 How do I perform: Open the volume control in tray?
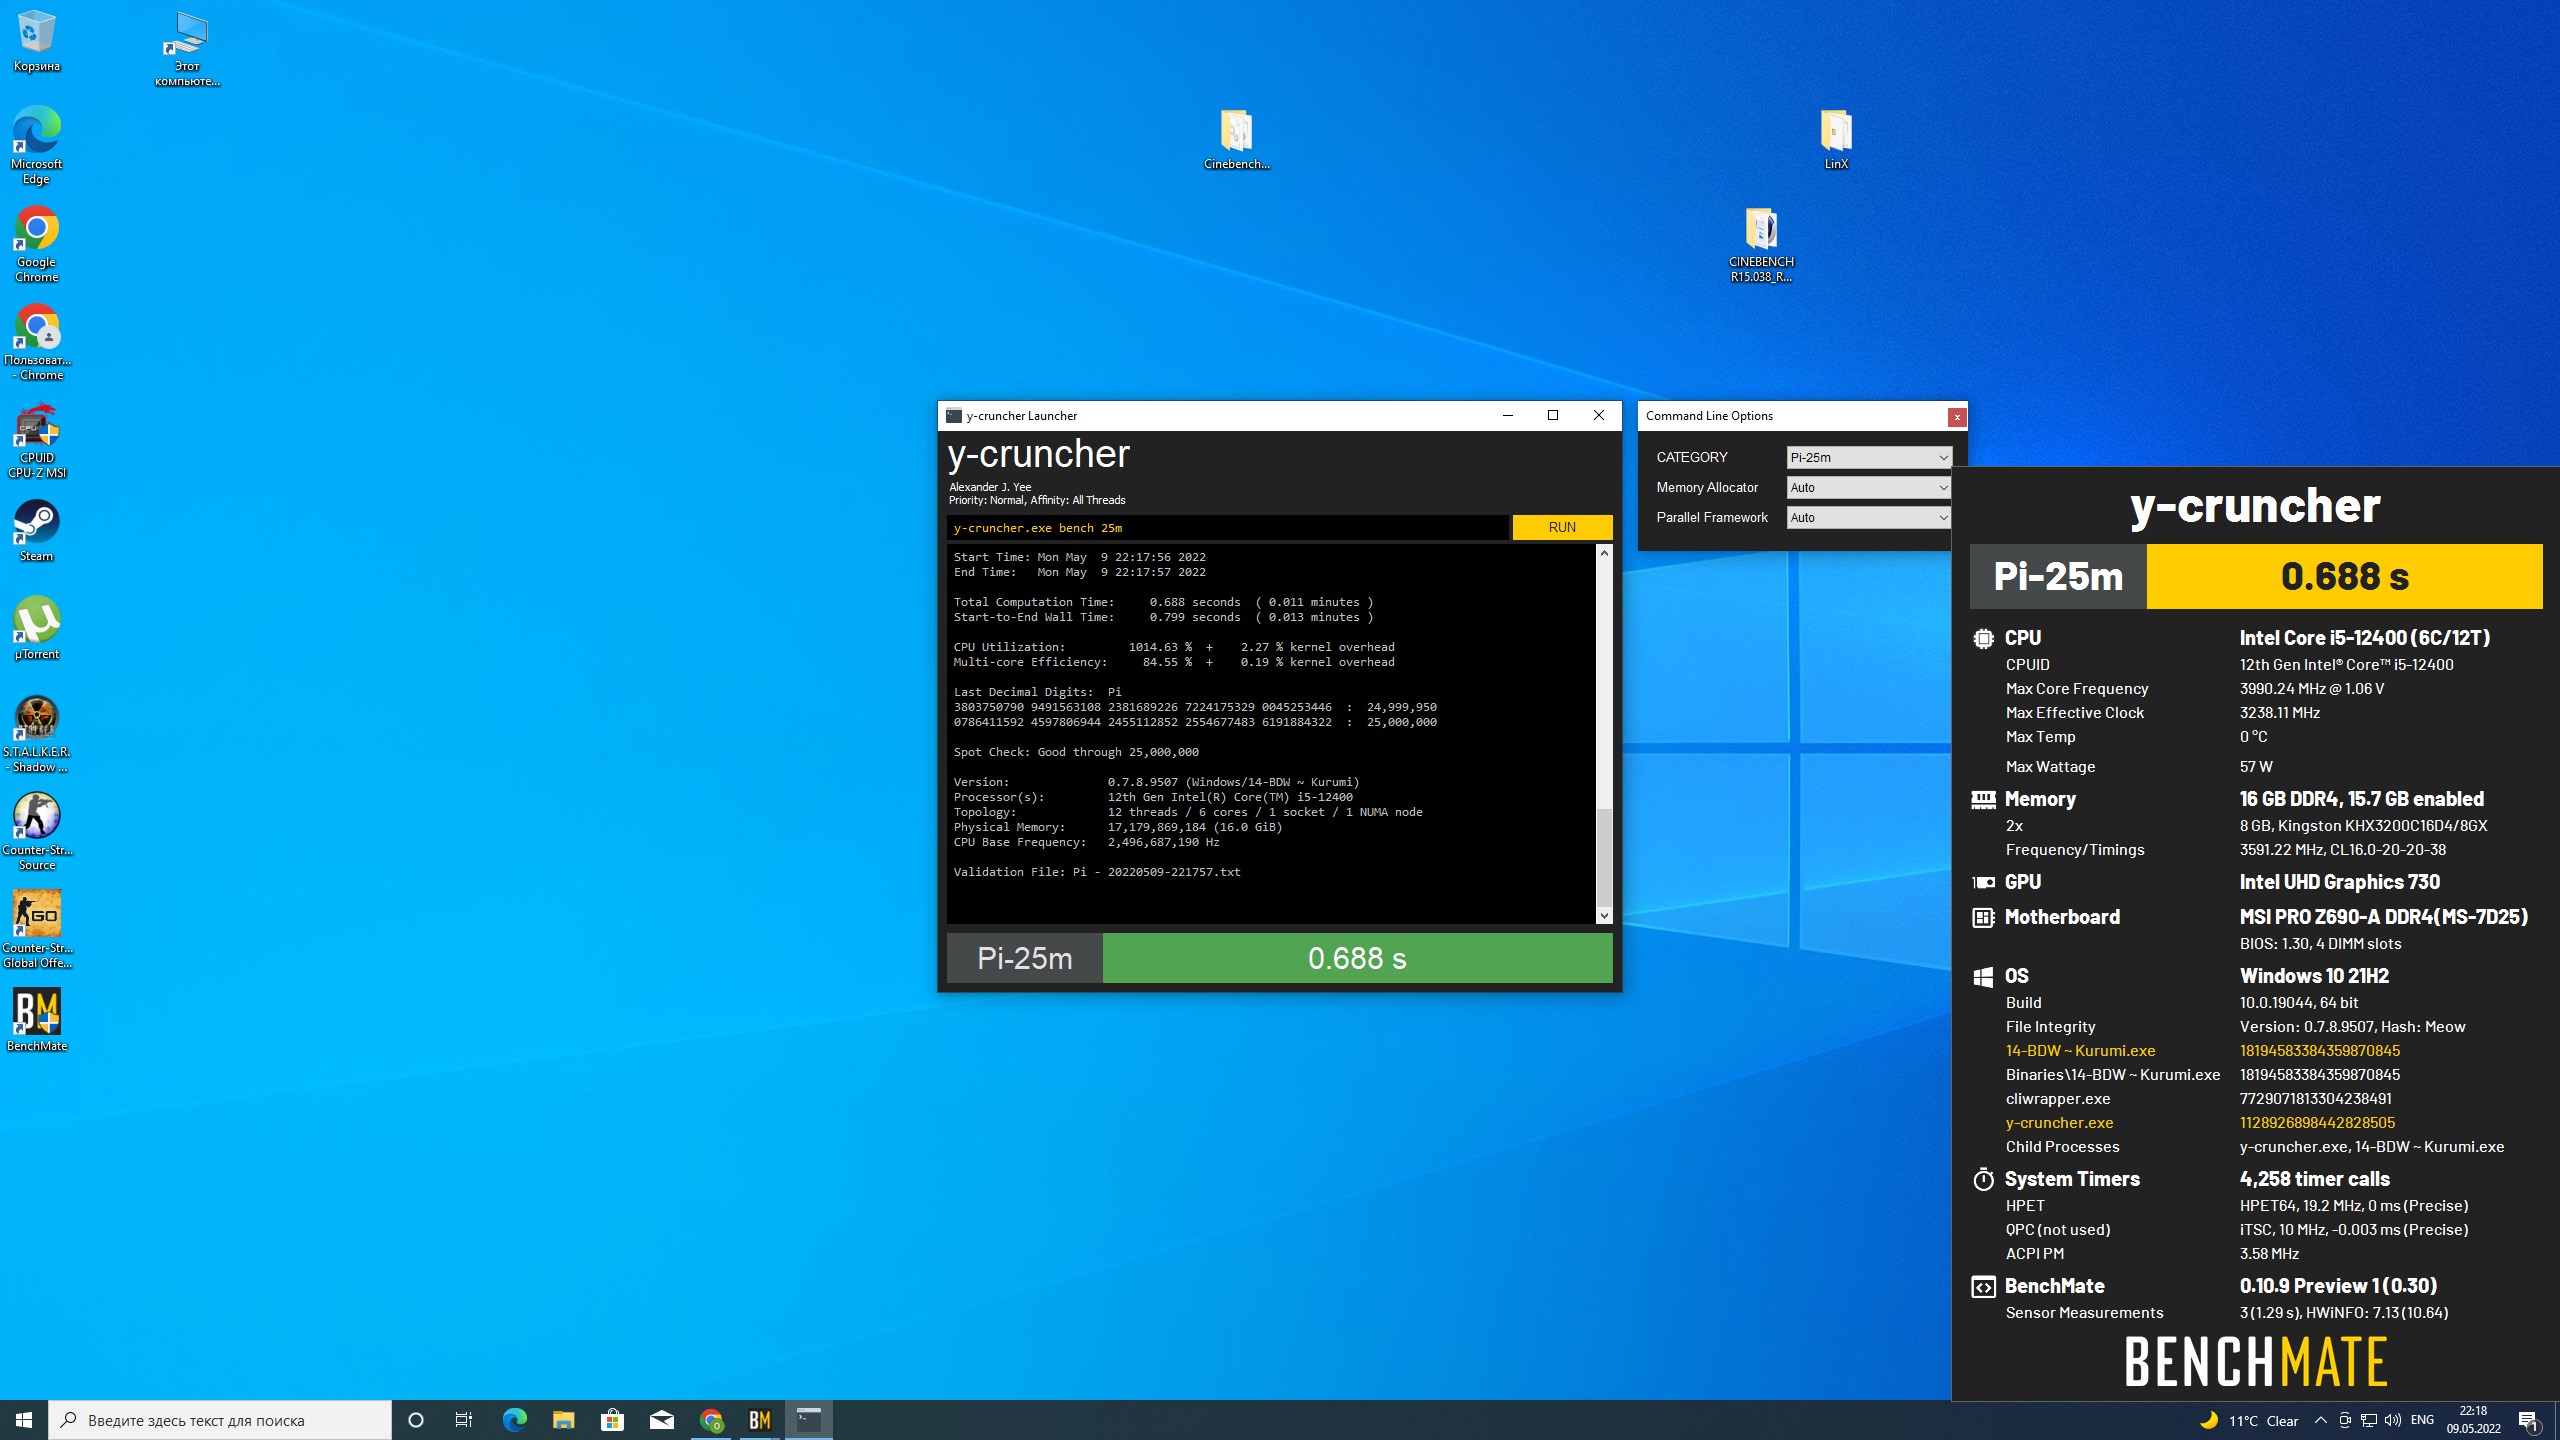click(x=2393, y=1420)
